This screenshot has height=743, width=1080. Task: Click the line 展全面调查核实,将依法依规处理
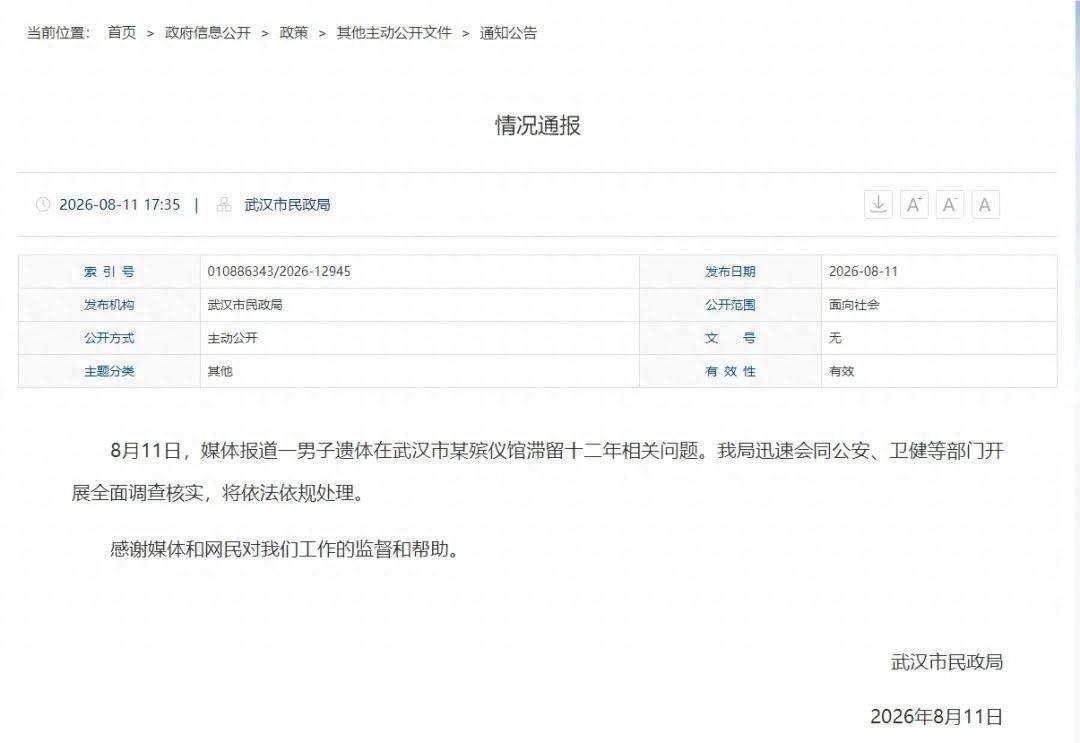pos(218,493)
